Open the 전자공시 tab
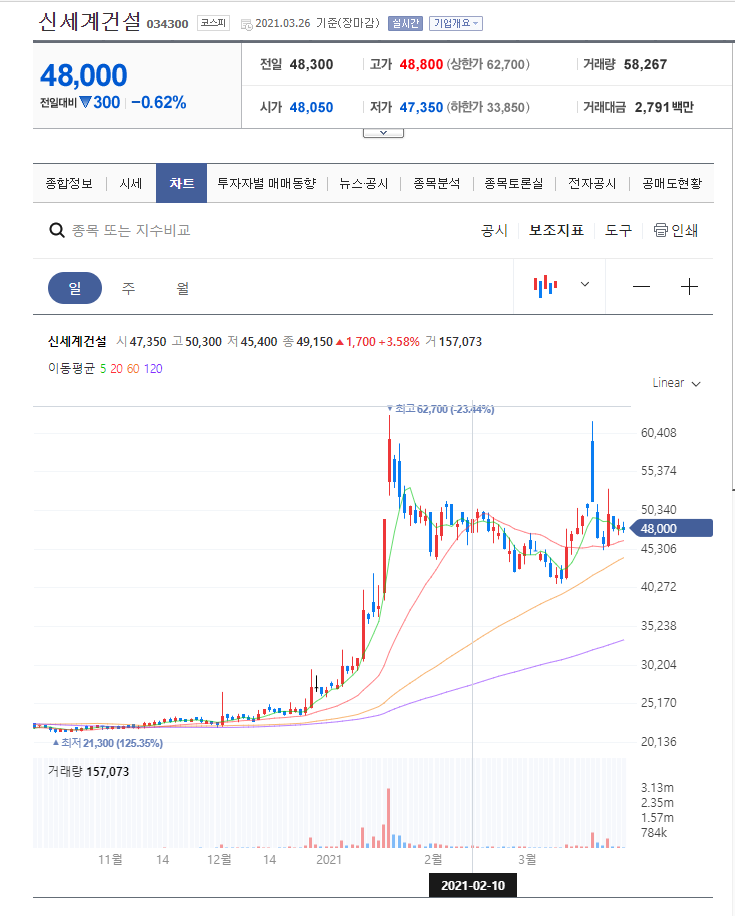Viewport: 735px width, 916px height. (592, 183)
